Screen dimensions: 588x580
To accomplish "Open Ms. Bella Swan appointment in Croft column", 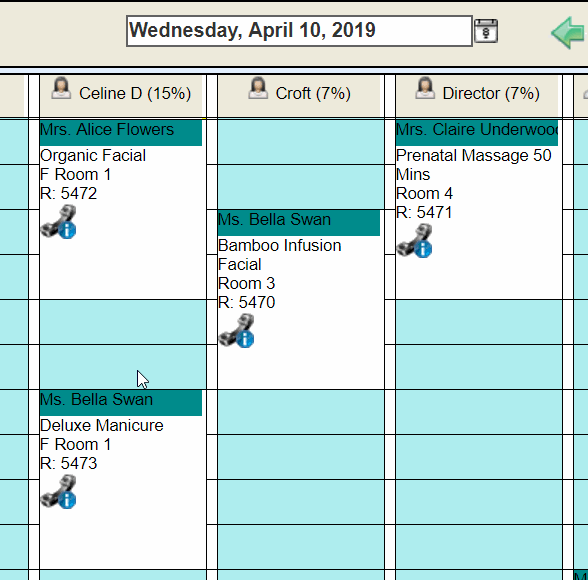I will click(x=299, y=223).
